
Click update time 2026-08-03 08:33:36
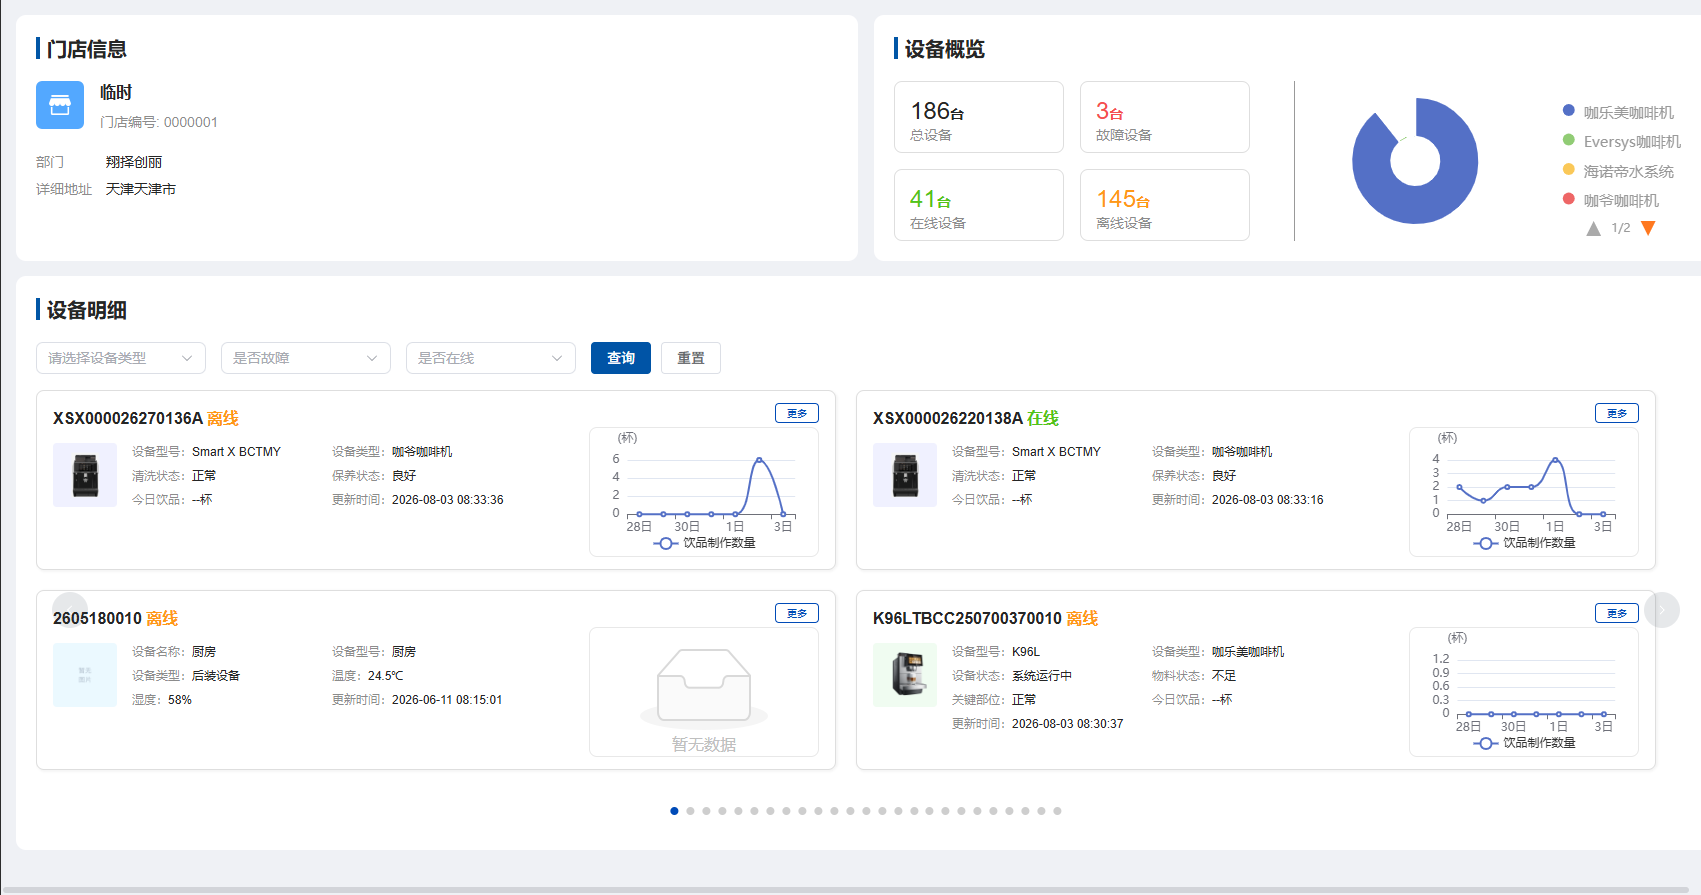click(x=448, y=500)
